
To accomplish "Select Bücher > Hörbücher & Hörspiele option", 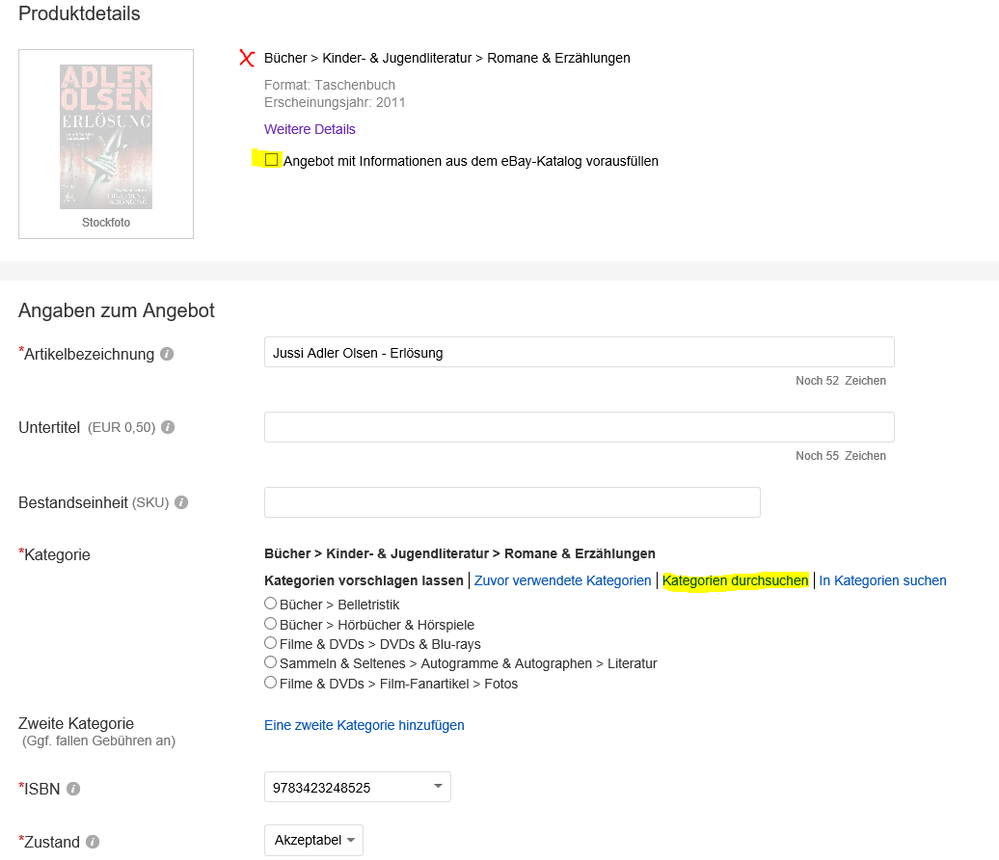I will 270,623.
